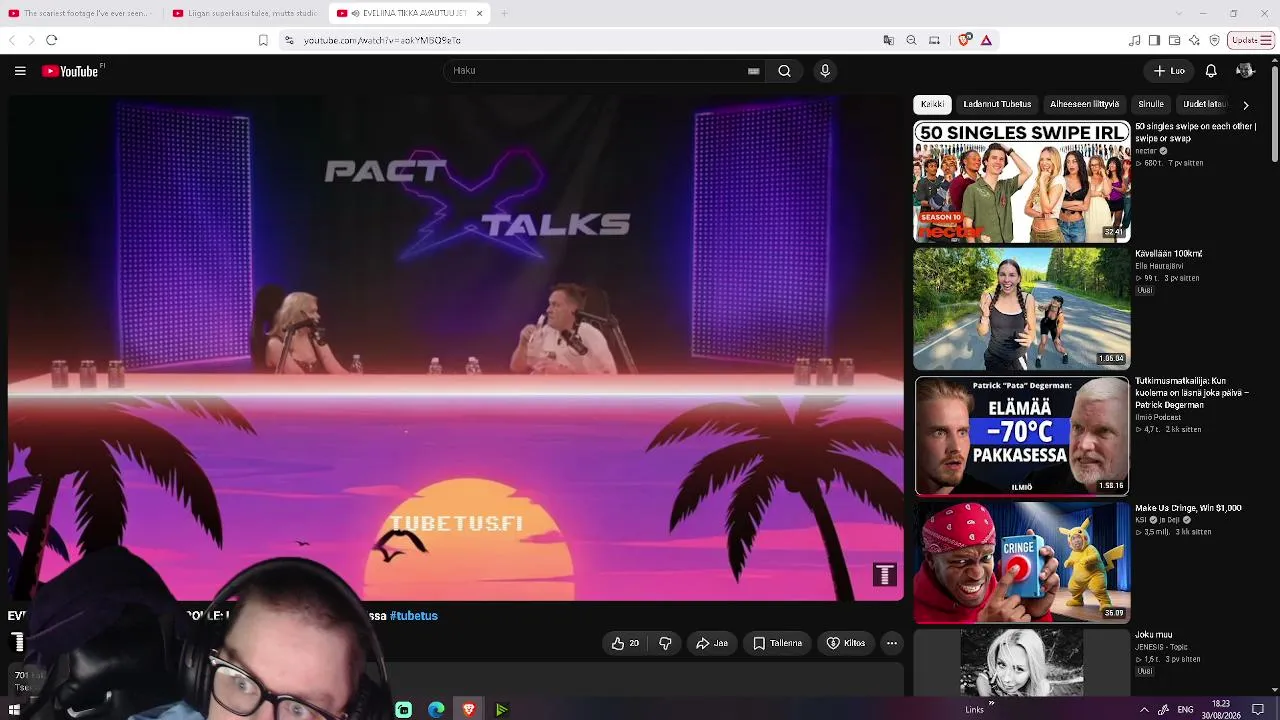Open the on-screen keyboard icon in search box
1280x720 pixels.
click(753, 71)
